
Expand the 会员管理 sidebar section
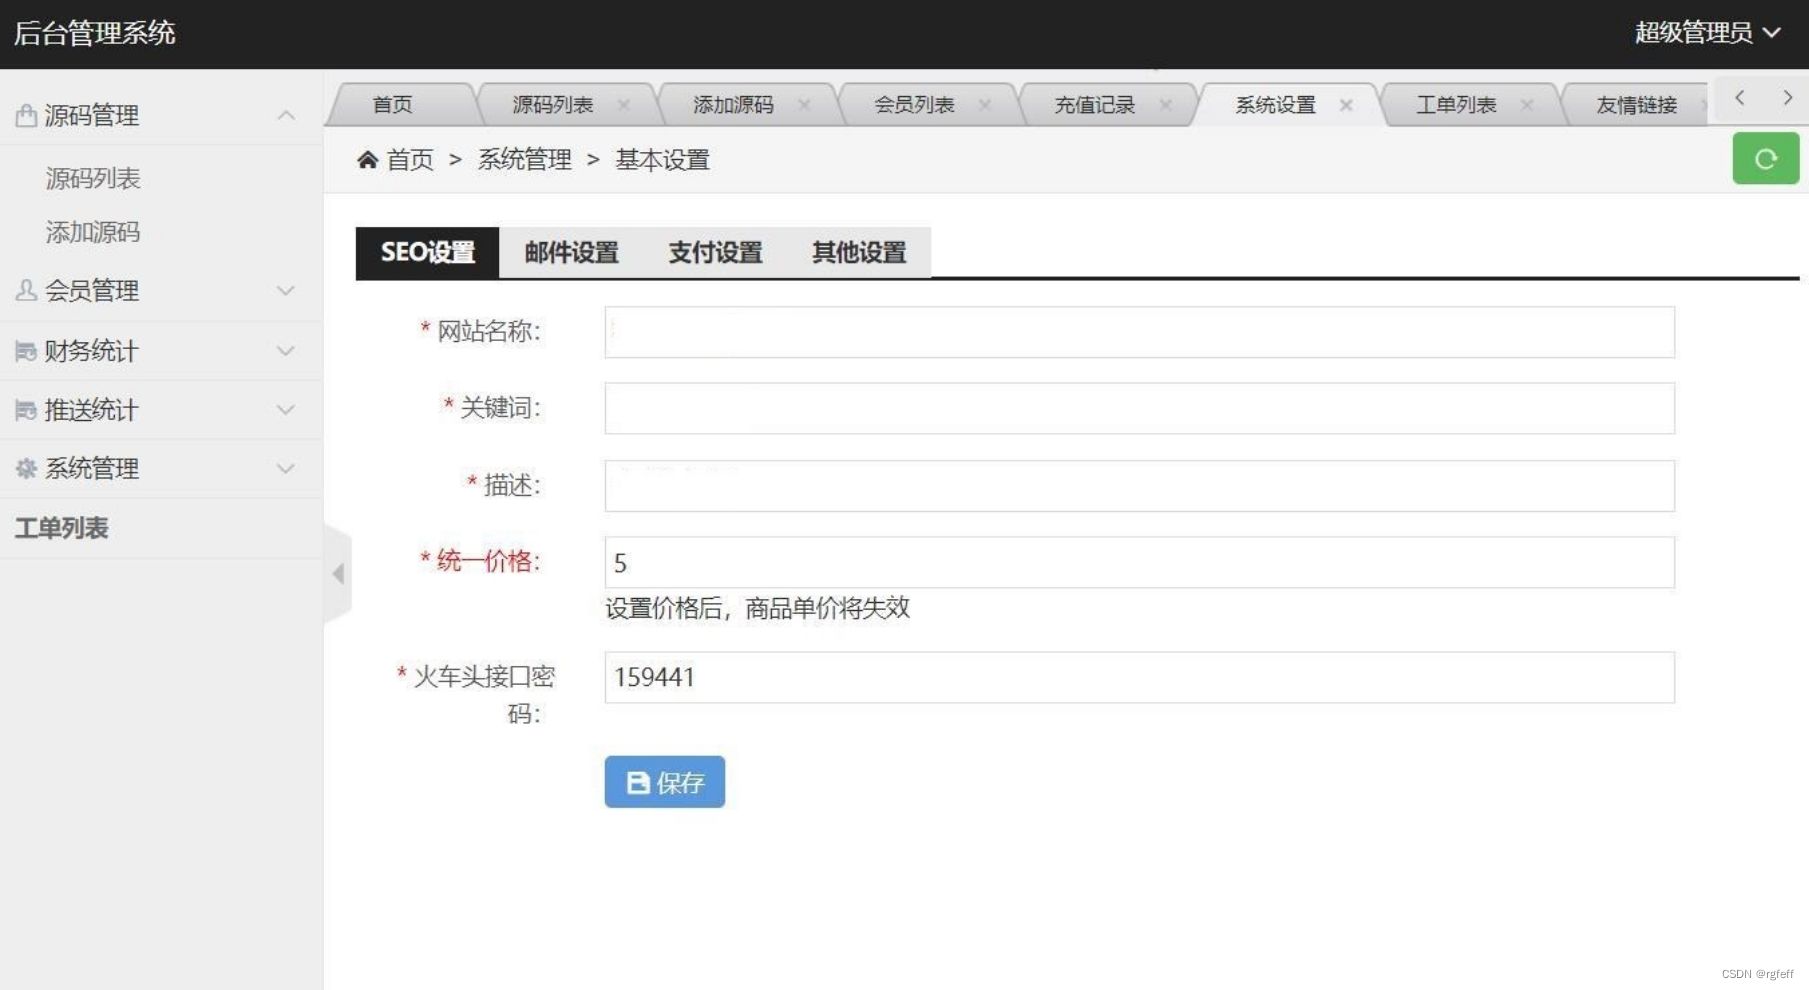(286, 291)
